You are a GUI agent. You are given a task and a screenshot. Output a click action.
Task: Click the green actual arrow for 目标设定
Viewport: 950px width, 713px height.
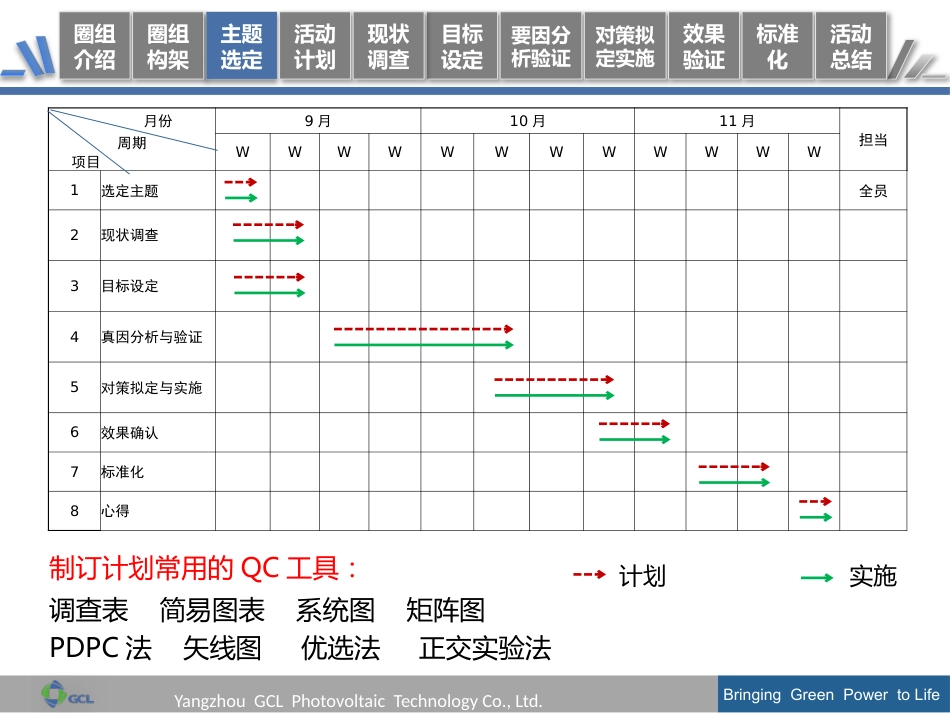(270, 293)
